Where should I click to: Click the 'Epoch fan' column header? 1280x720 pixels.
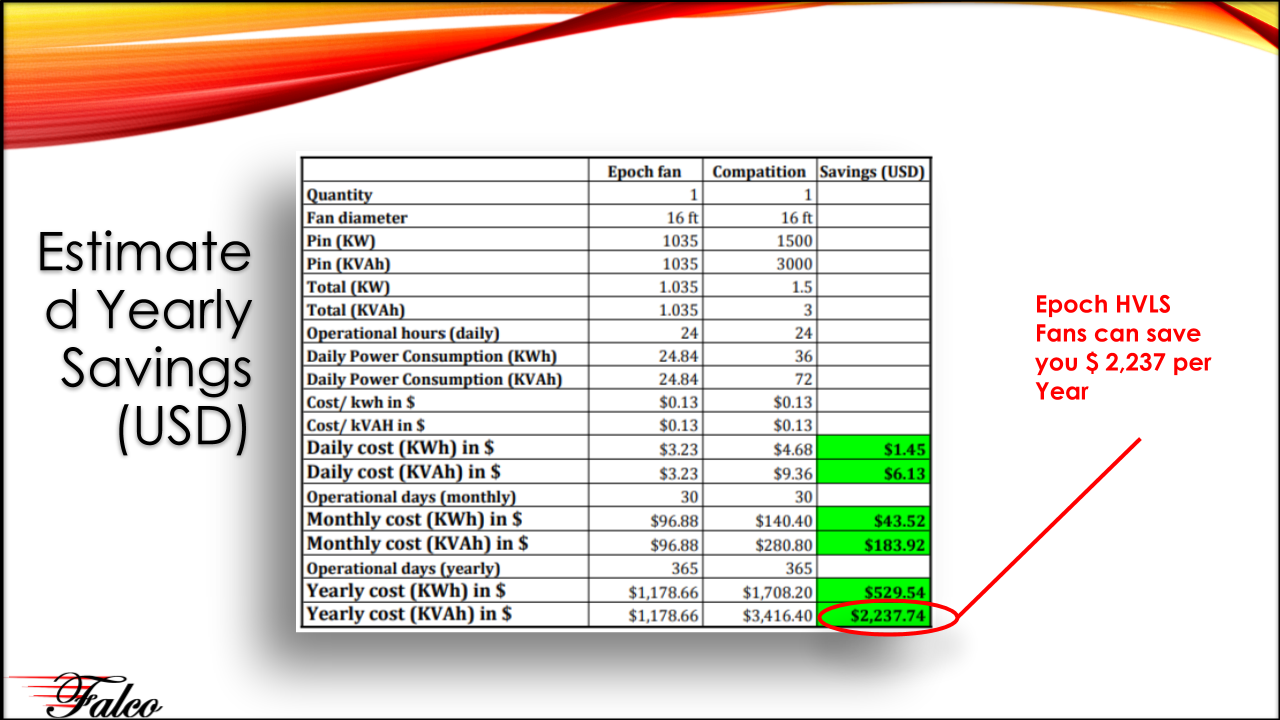pos(644,172)
